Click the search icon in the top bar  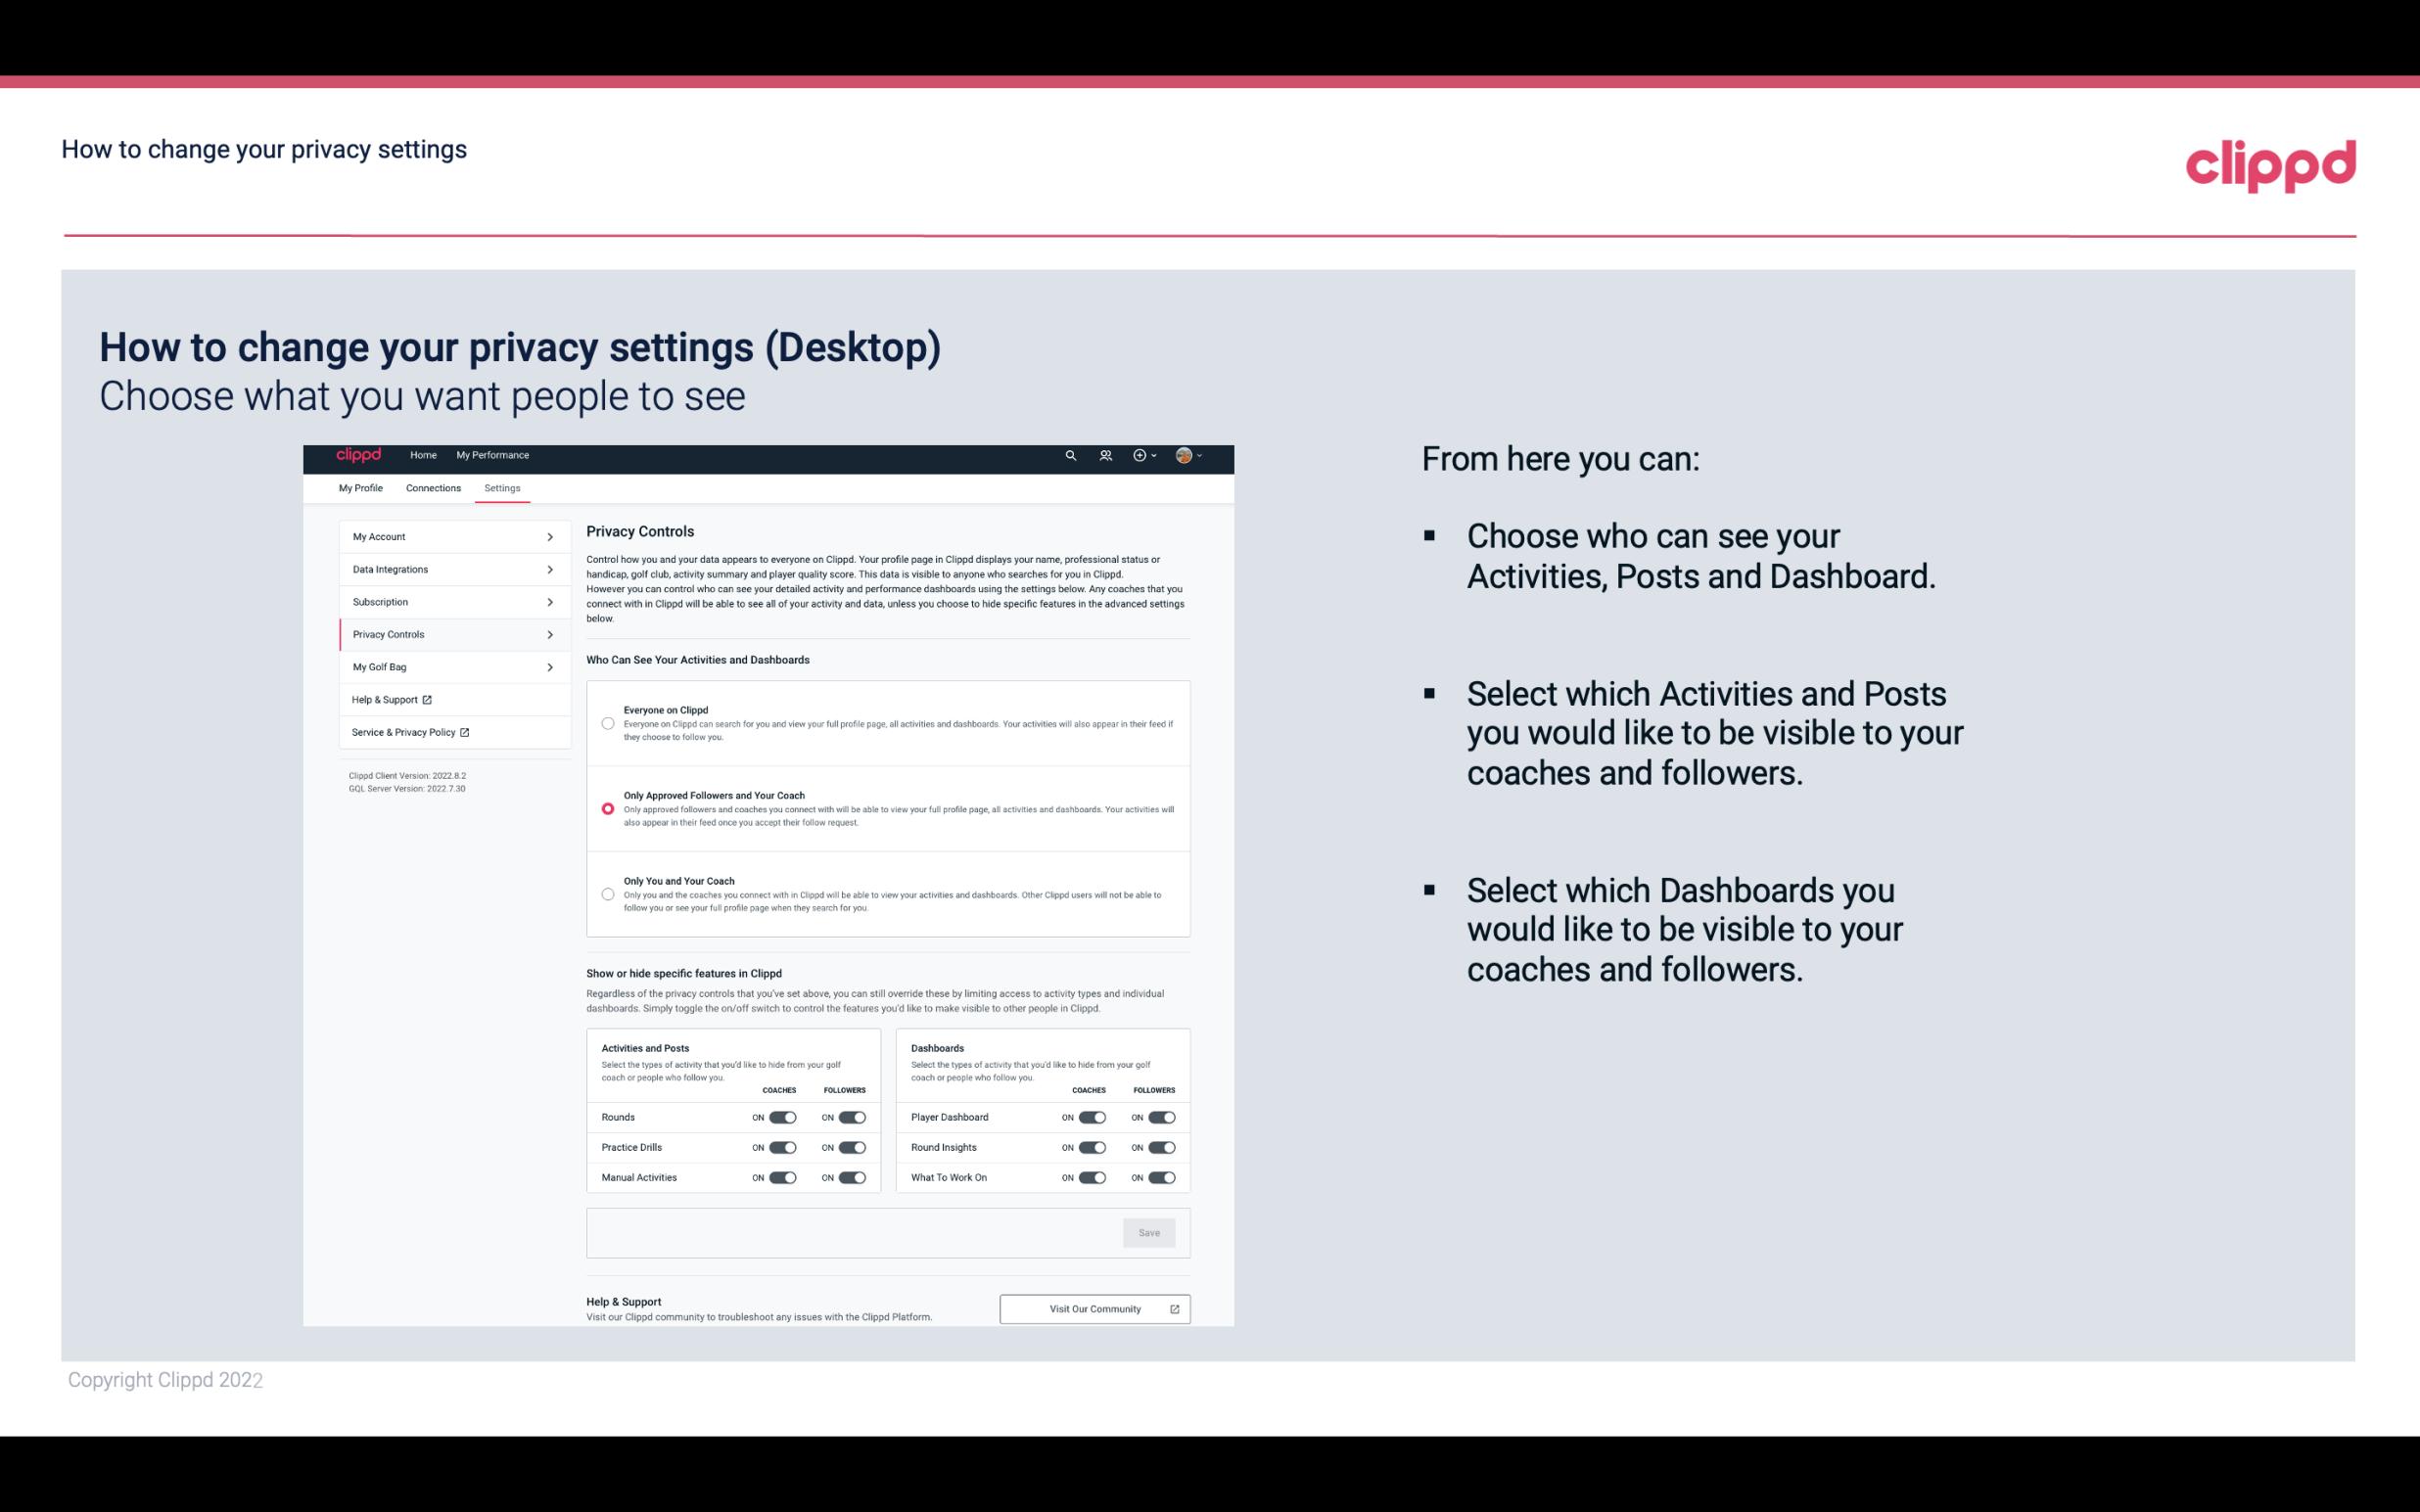[1070, 455]
